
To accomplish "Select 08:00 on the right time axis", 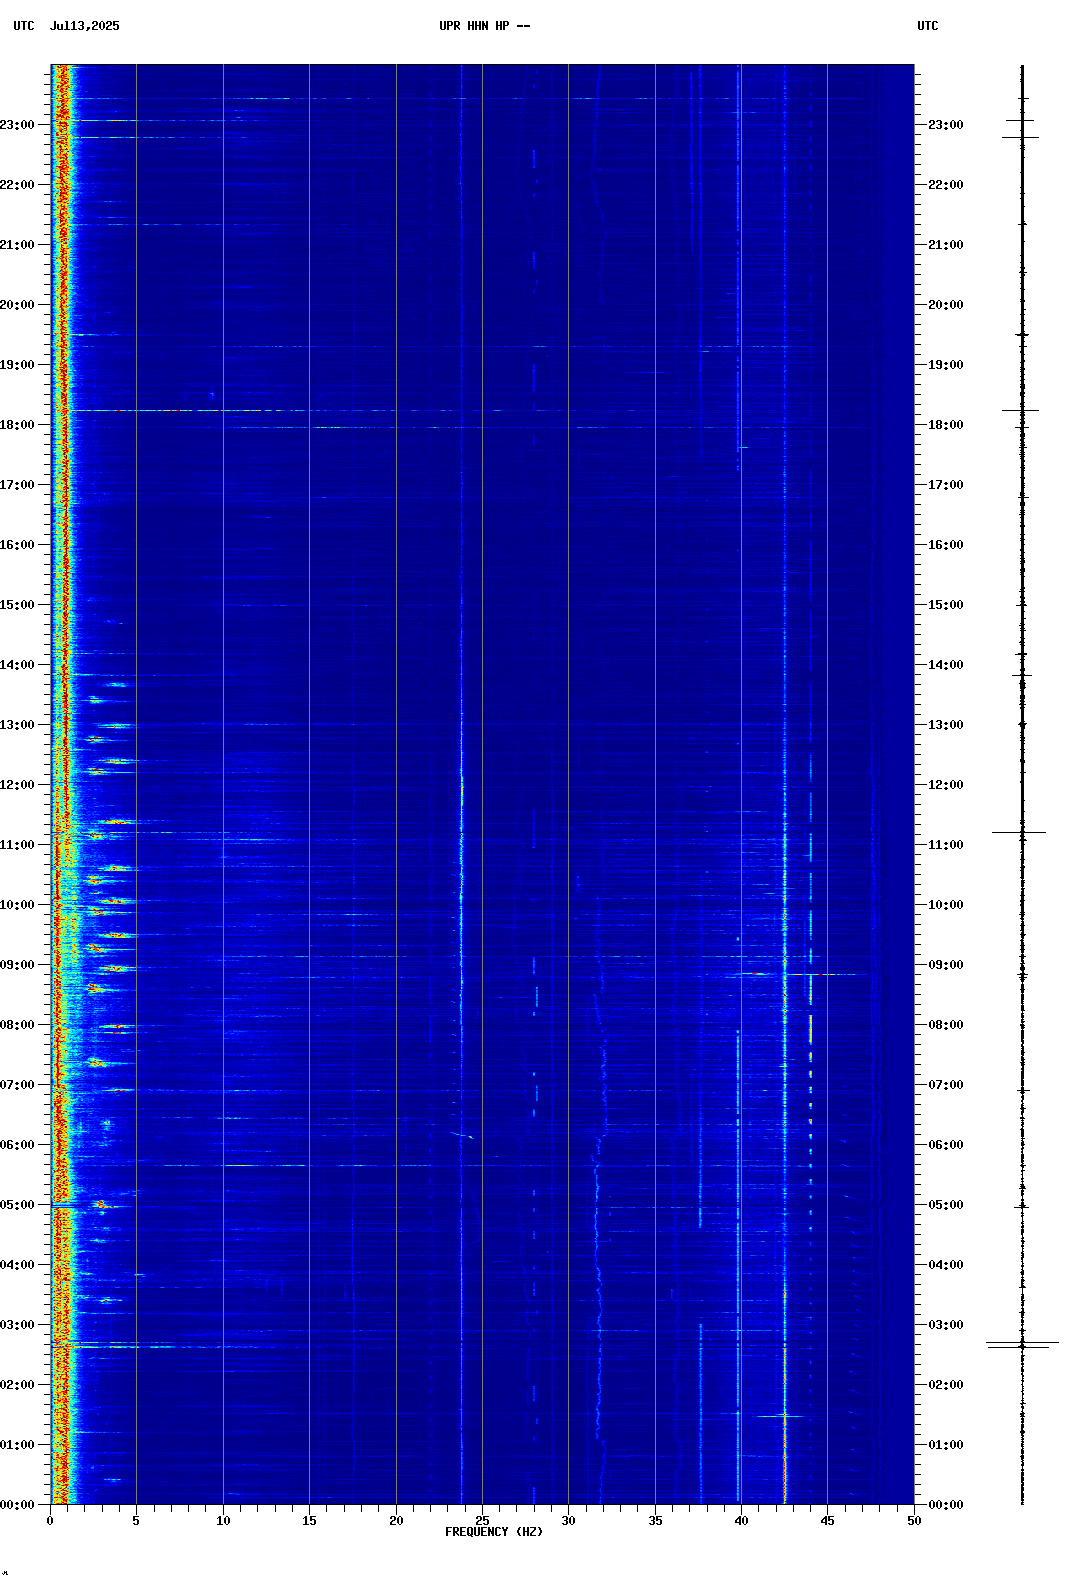I will pyautogui.click(x=946, y=1025).
